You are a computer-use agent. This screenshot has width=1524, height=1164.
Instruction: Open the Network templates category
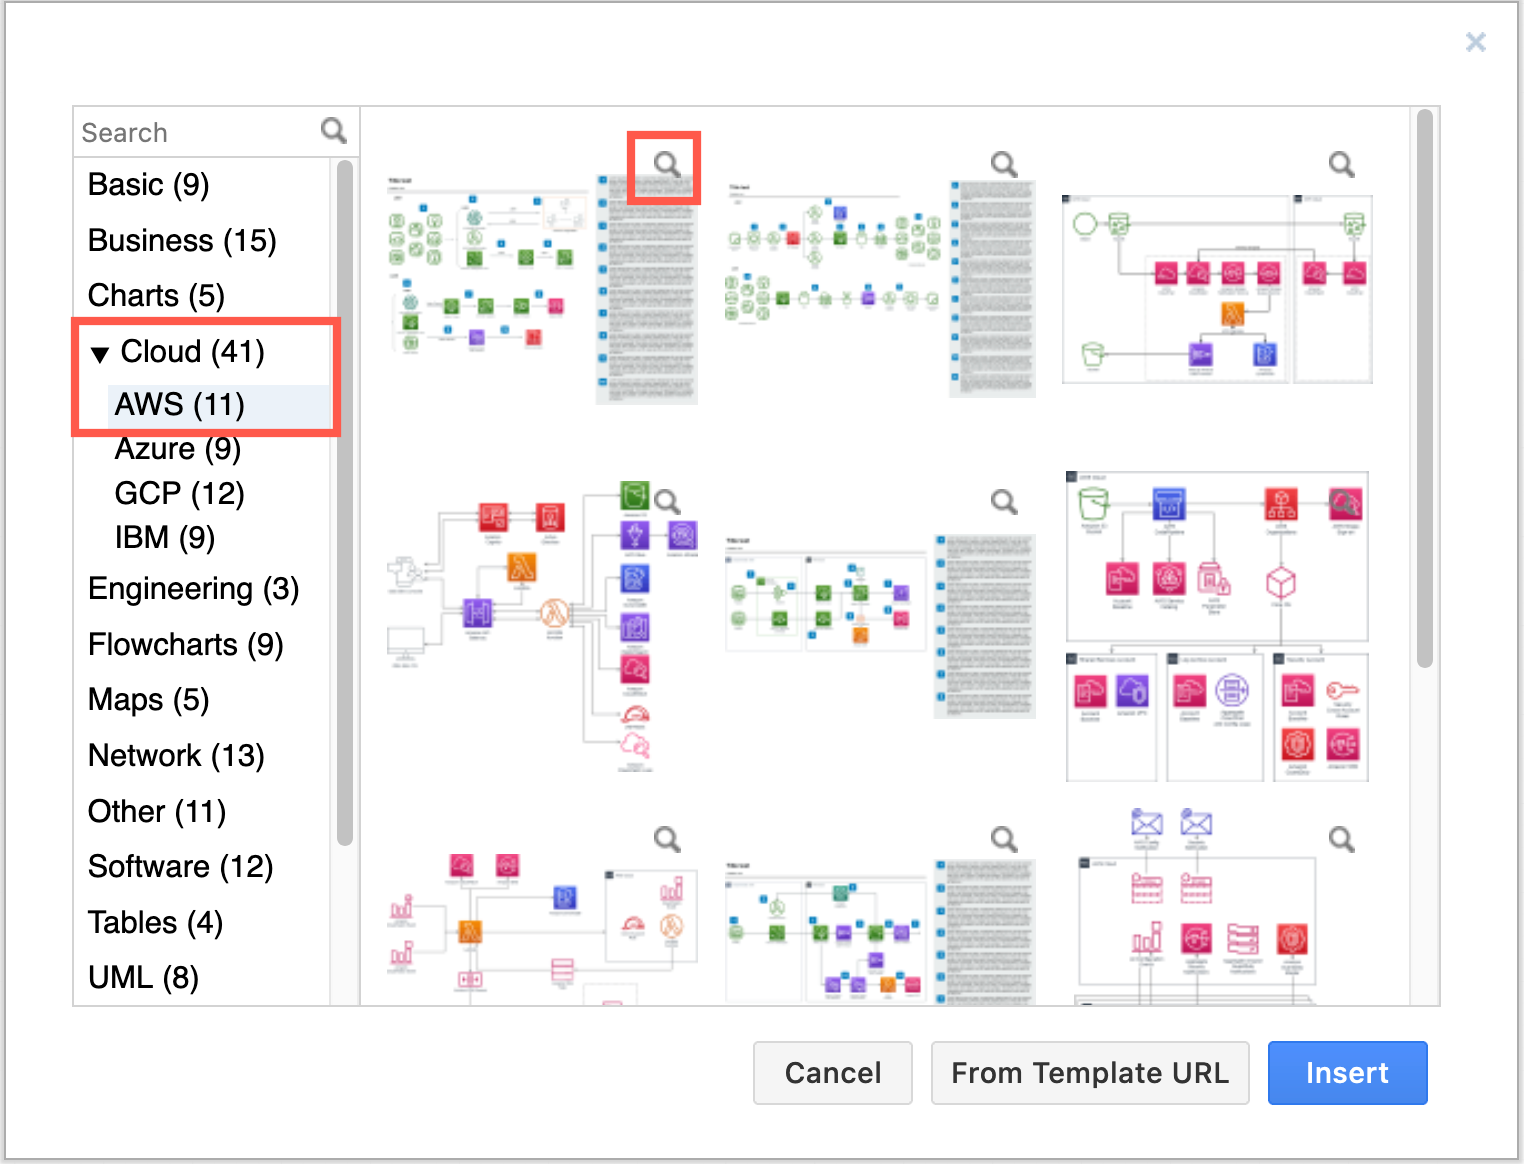click(x=176, y=755)
